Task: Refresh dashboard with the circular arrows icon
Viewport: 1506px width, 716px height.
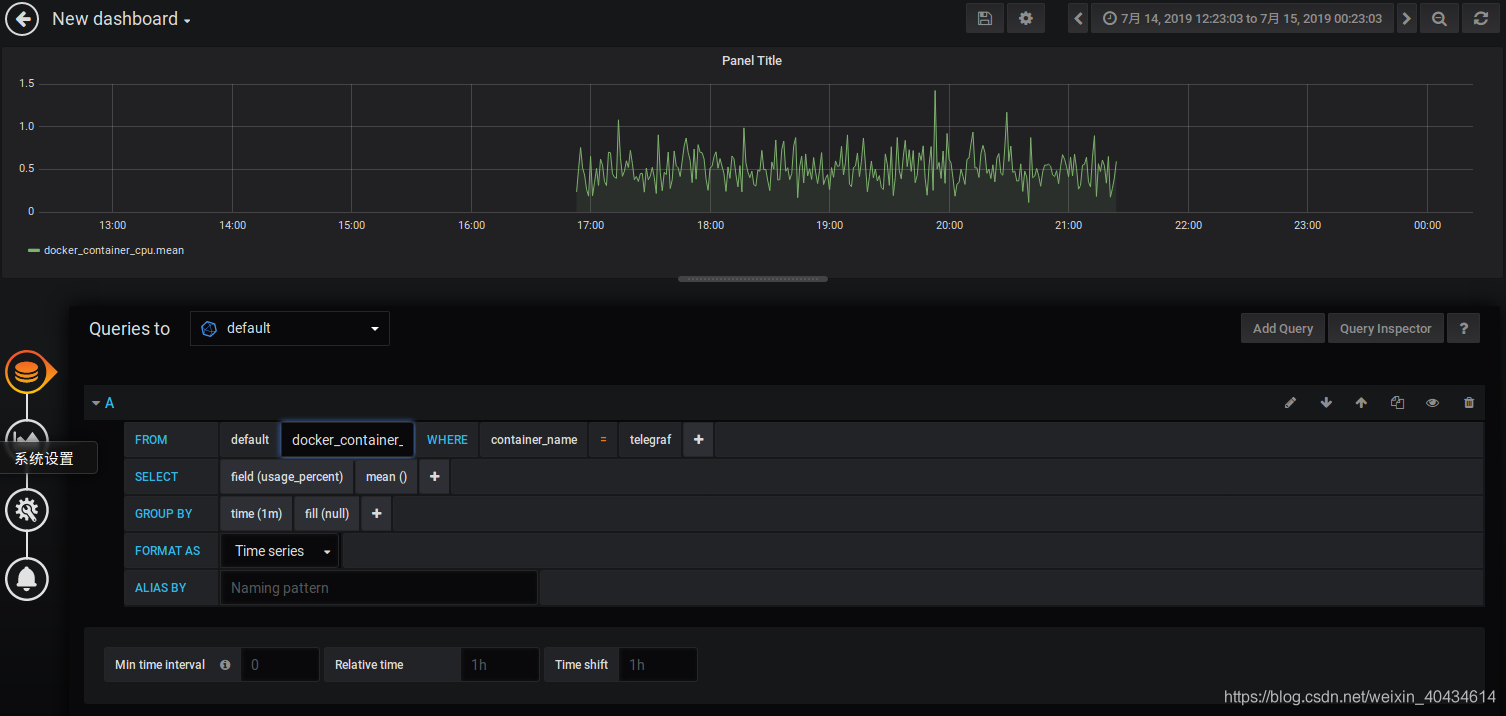Action: [1481, 18]
